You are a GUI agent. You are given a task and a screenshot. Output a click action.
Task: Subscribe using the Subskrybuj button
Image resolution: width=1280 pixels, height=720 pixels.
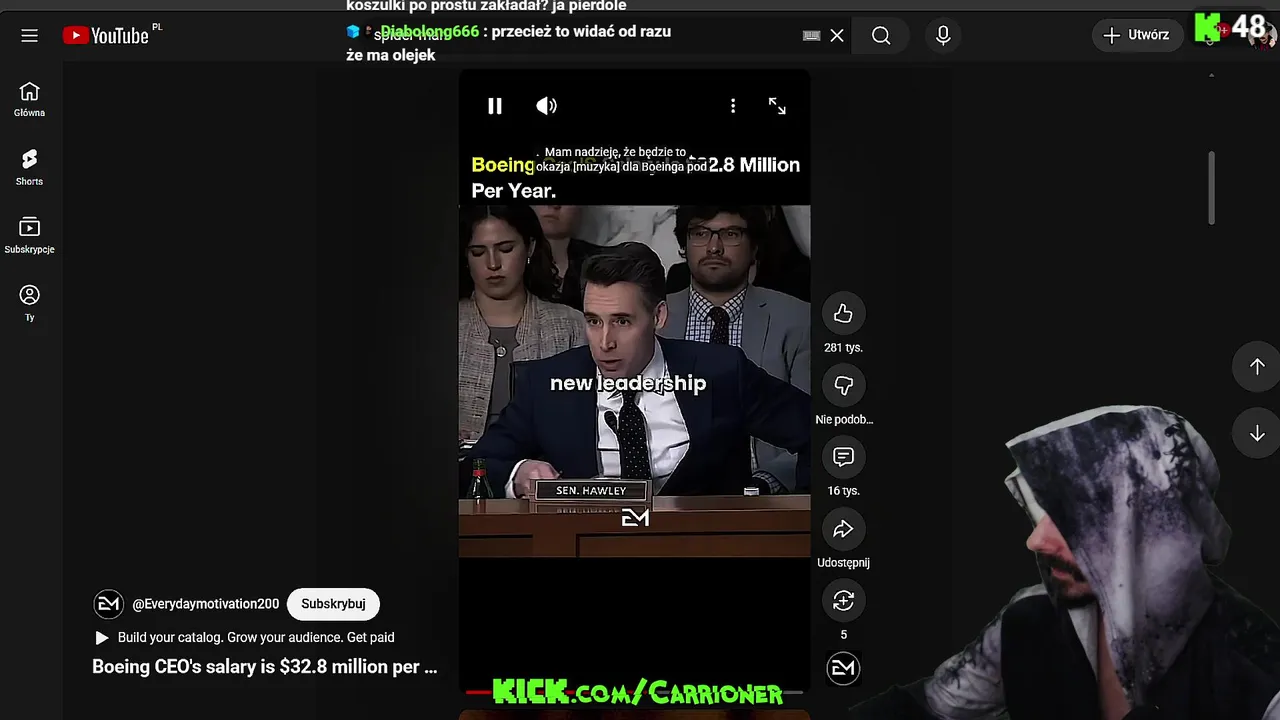pyautogui.click(x=333, y=604)
